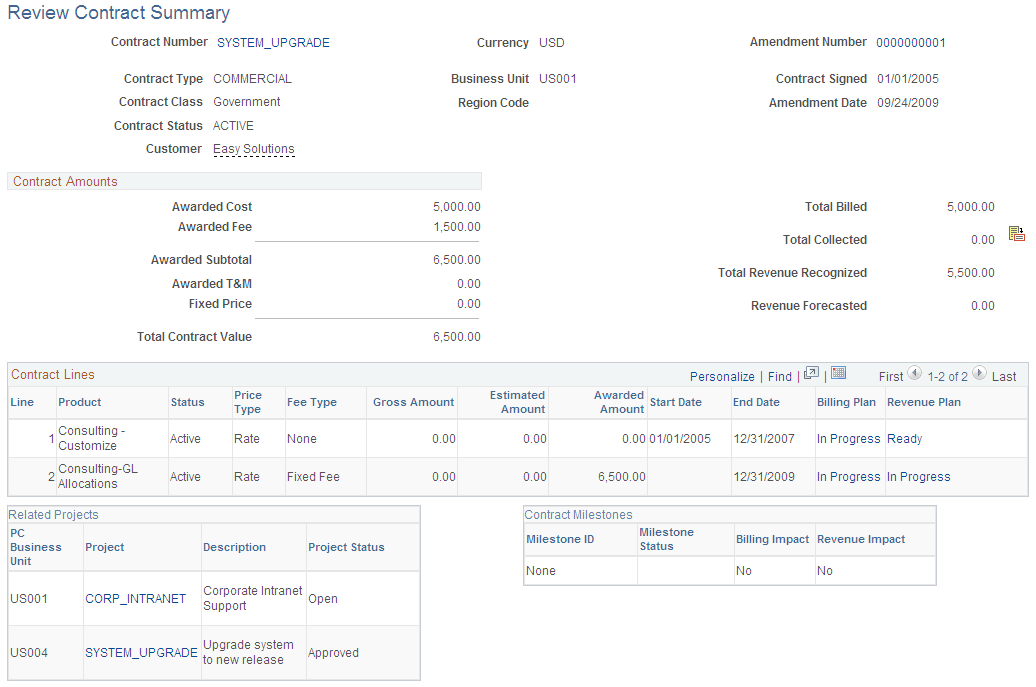Open the Personalize options for Contract Lines
This screenshot has width=1036, height=687.
coord(722,377)
